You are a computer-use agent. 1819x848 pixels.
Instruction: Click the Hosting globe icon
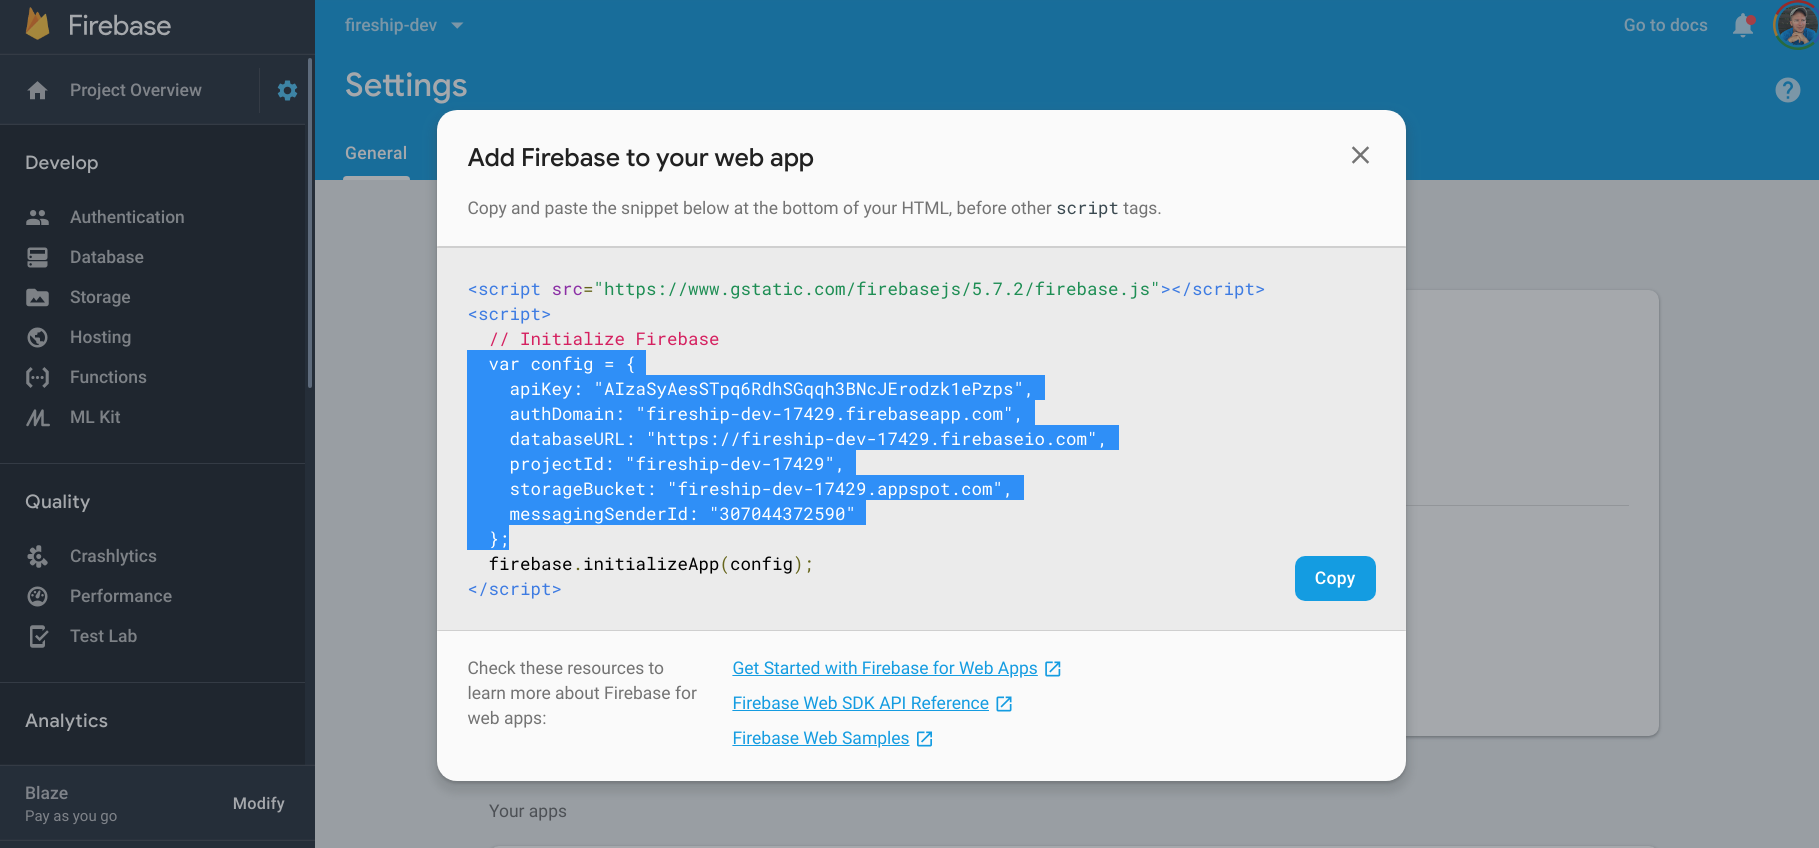38,337
